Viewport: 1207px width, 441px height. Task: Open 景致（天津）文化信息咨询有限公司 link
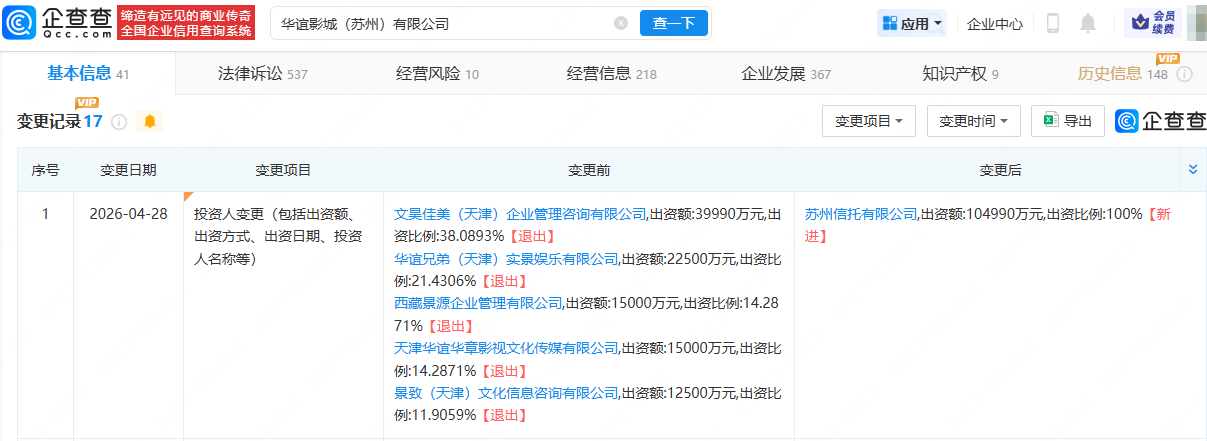[x=507, y=393]
